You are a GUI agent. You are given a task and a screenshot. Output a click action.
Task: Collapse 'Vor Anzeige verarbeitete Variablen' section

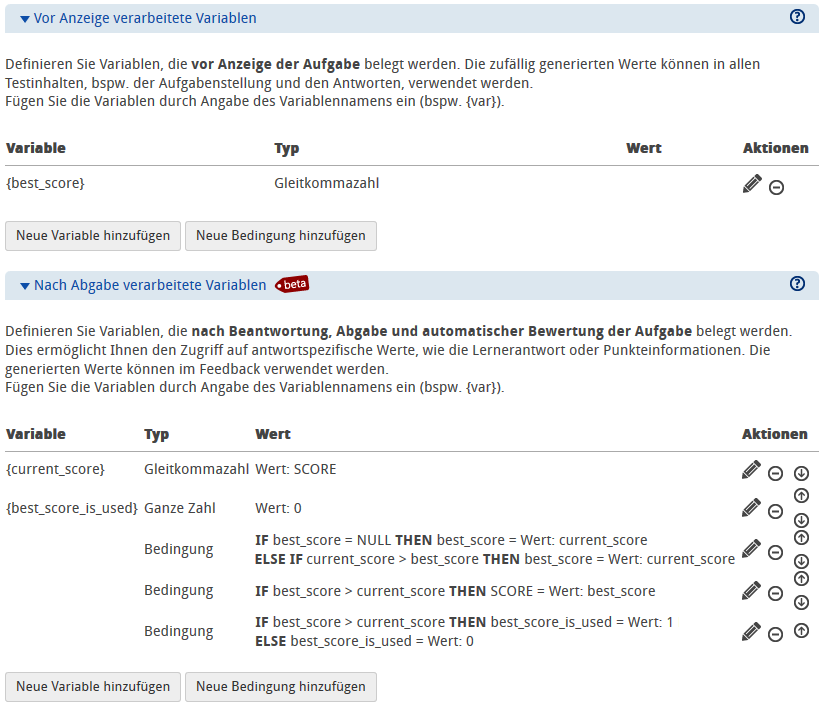click(26, 19)
